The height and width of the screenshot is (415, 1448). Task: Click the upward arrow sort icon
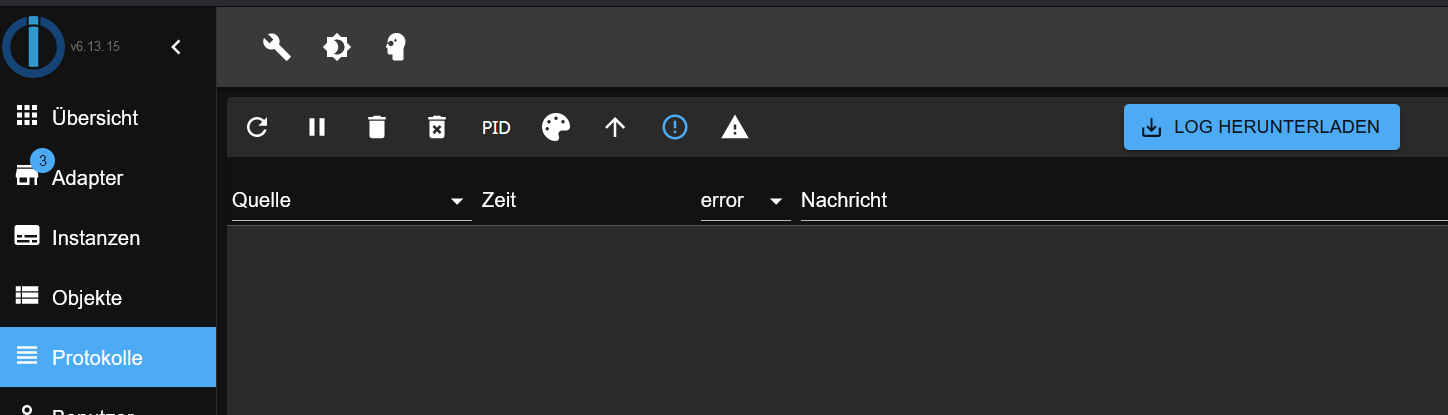pyautogui.click(x=615, y=127)
